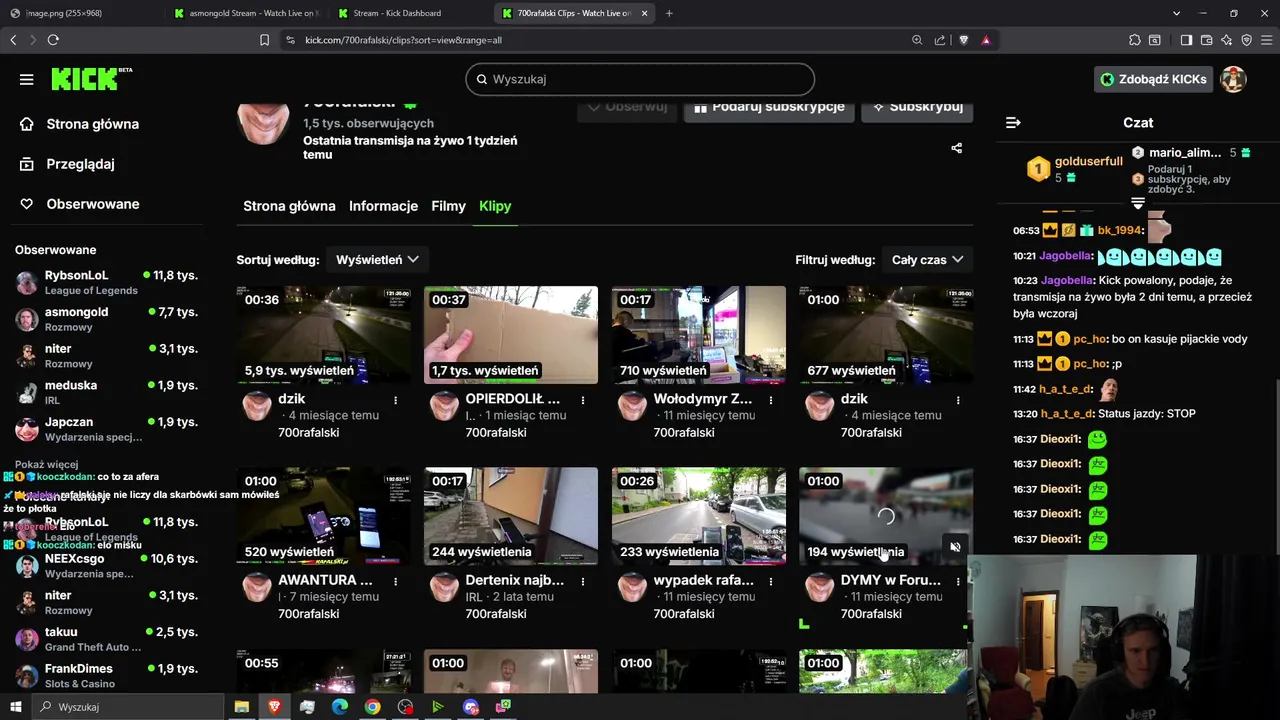Click the share icon below Subskrybuj
Screen dimensions: 1280x720
click(x=956, y=148)
